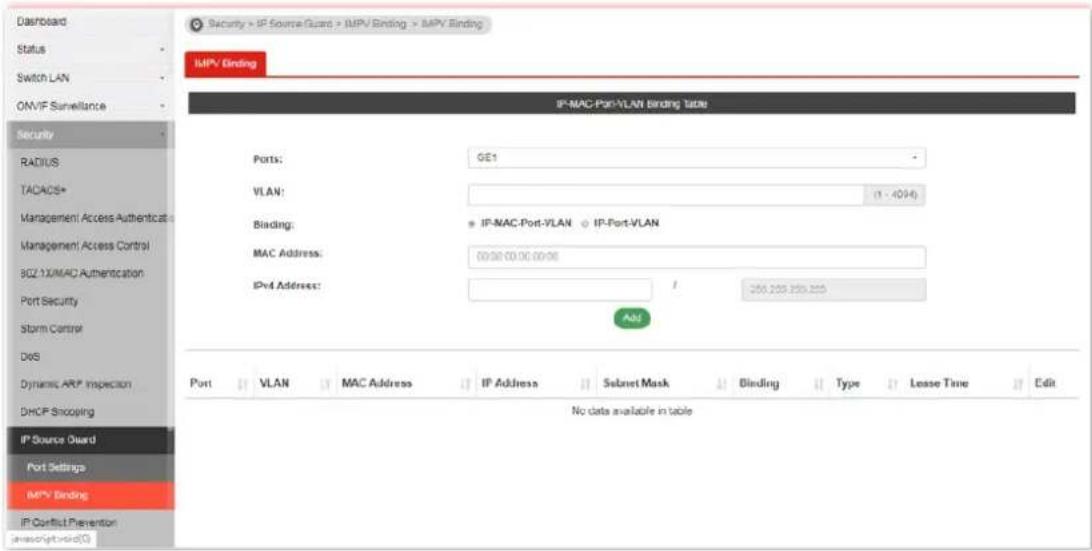Sort table by MAC Address column arrows
This screenshot has width=1092, height=551.
pyautogui.click(x=465, y=384)
